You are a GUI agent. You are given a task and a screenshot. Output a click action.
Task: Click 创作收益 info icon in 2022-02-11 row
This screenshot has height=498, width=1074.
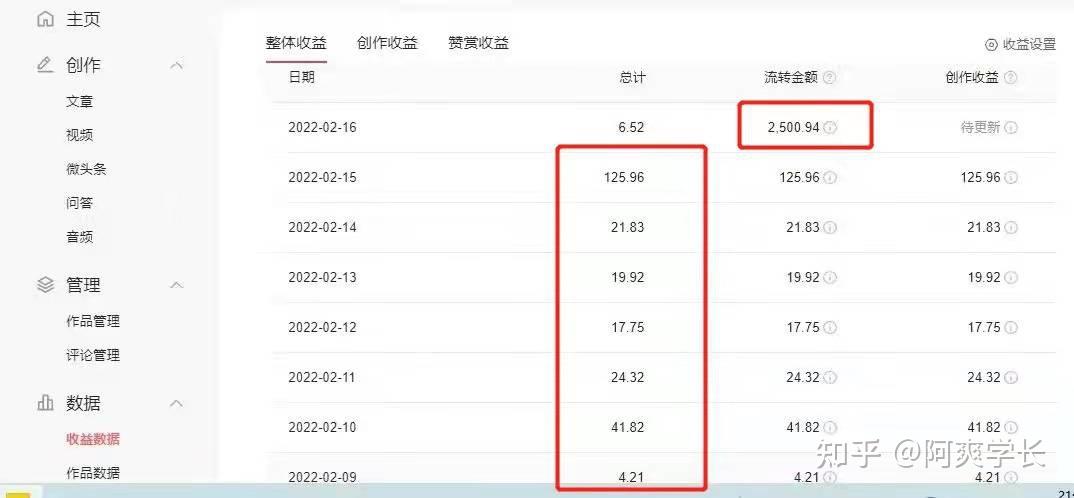[x=1010, y=377]
